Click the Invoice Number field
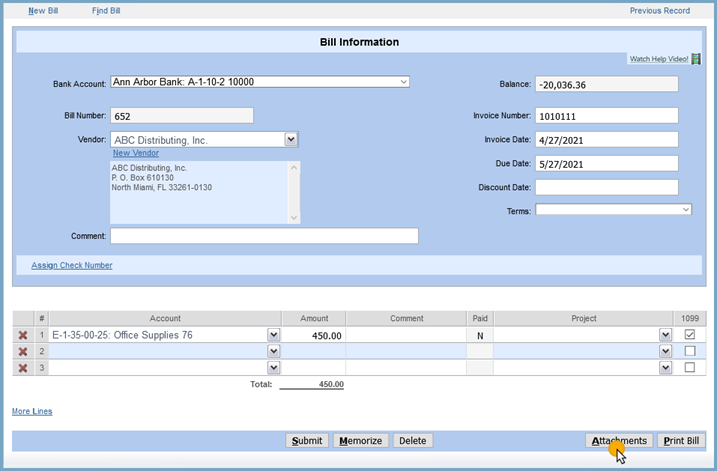Viewport: 717px width, 471px height. coord(607,116)
